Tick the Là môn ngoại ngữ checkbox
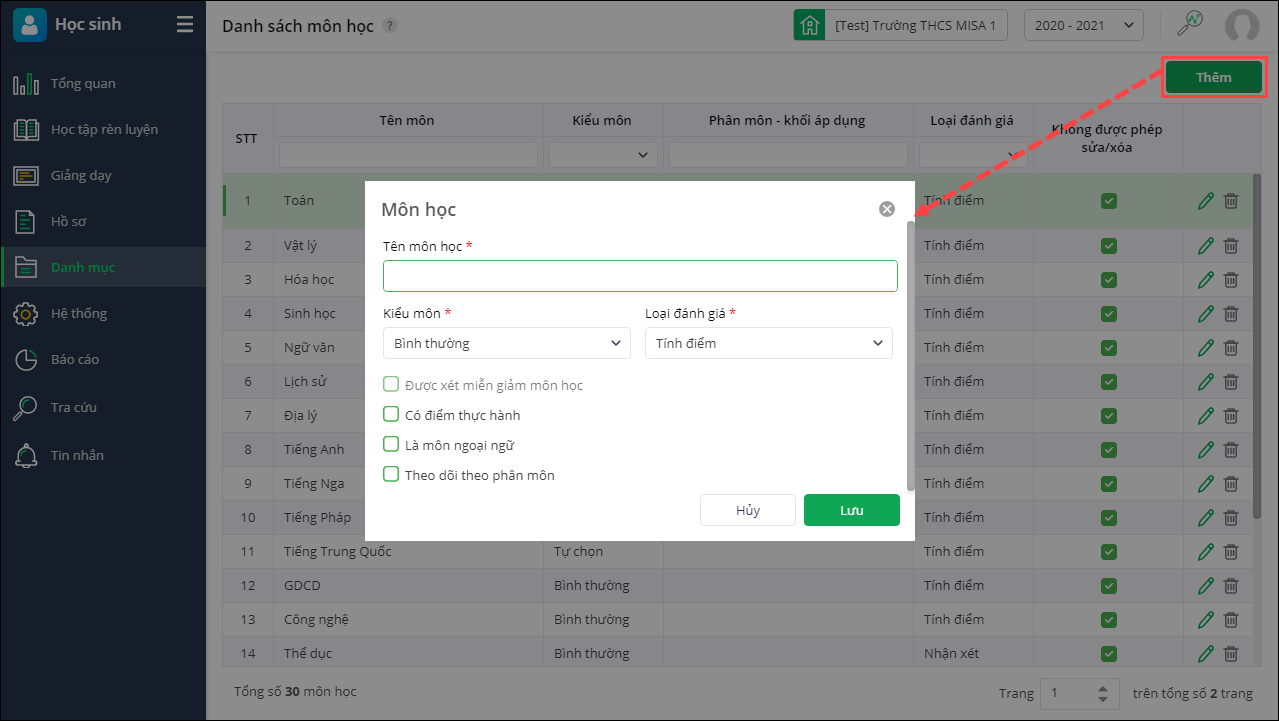The image size is (1279, 721). click(x=392, y=445)
